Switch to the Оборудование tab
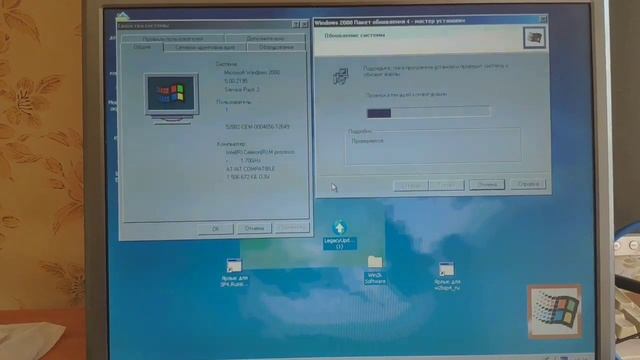The image size is (640, 360). coord(276,47)
